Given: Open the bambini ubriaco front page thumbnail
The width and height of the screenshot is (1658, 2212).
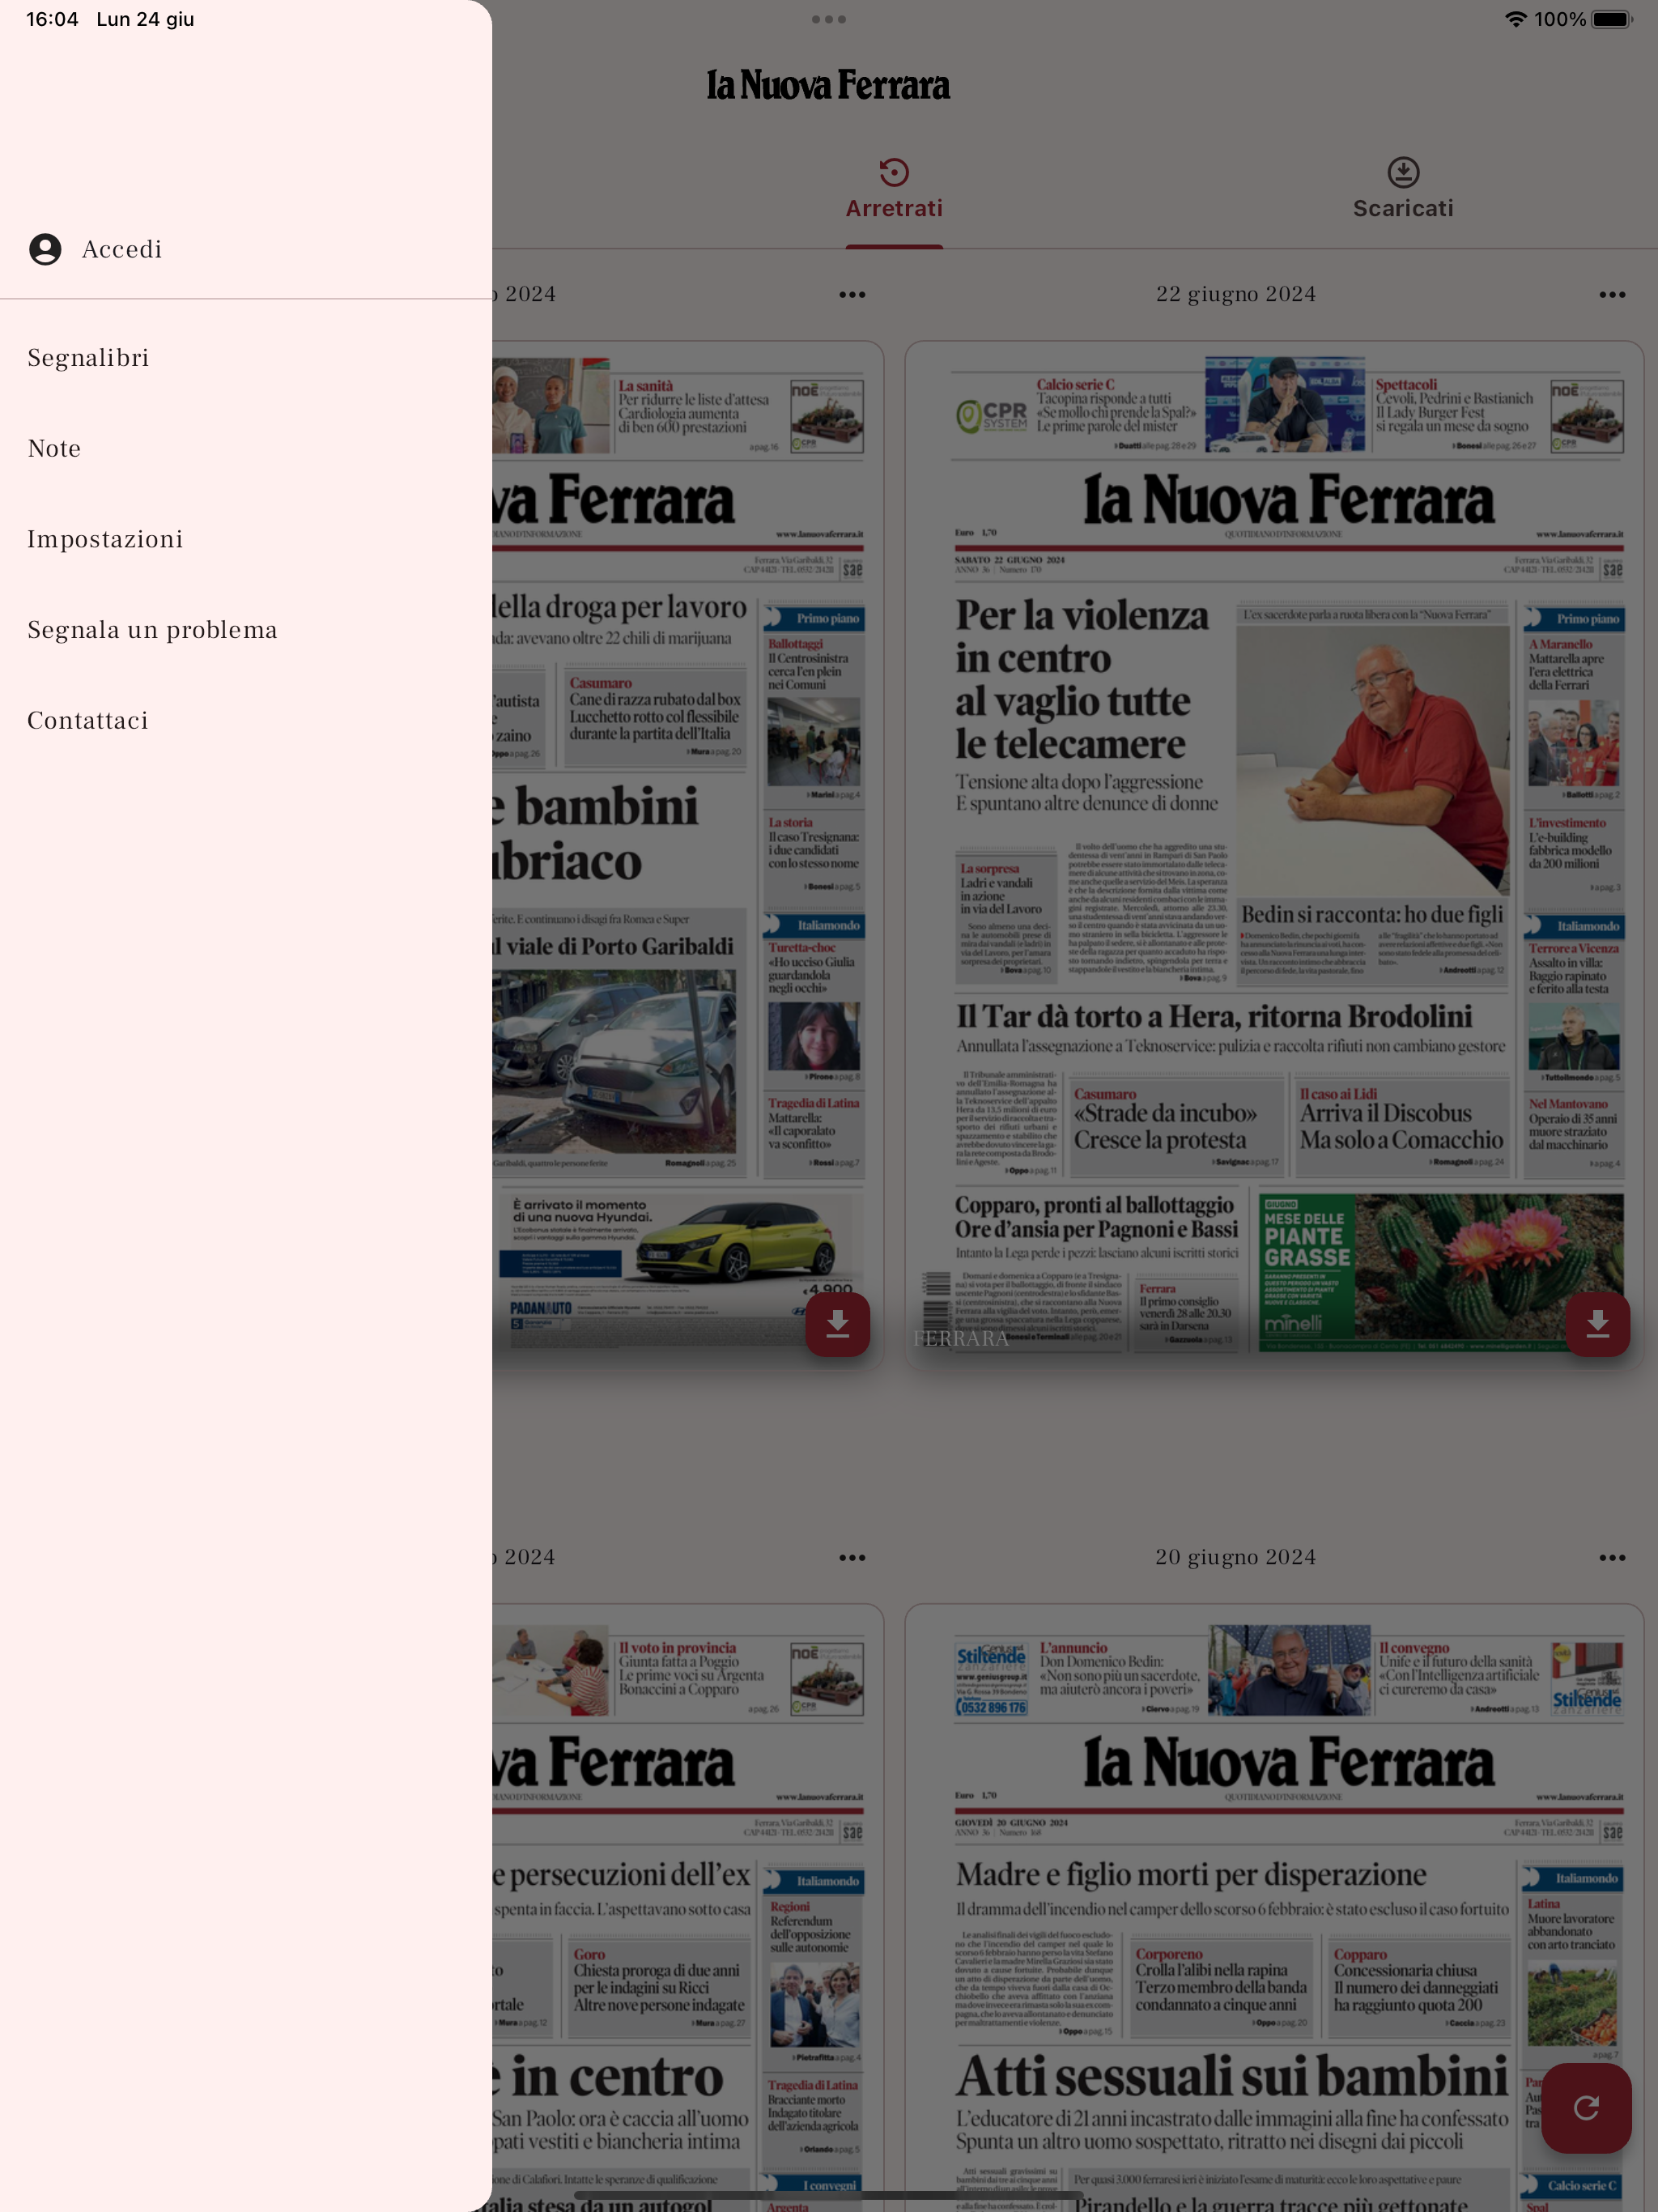Looking at the screenshot, I should 688,855.
